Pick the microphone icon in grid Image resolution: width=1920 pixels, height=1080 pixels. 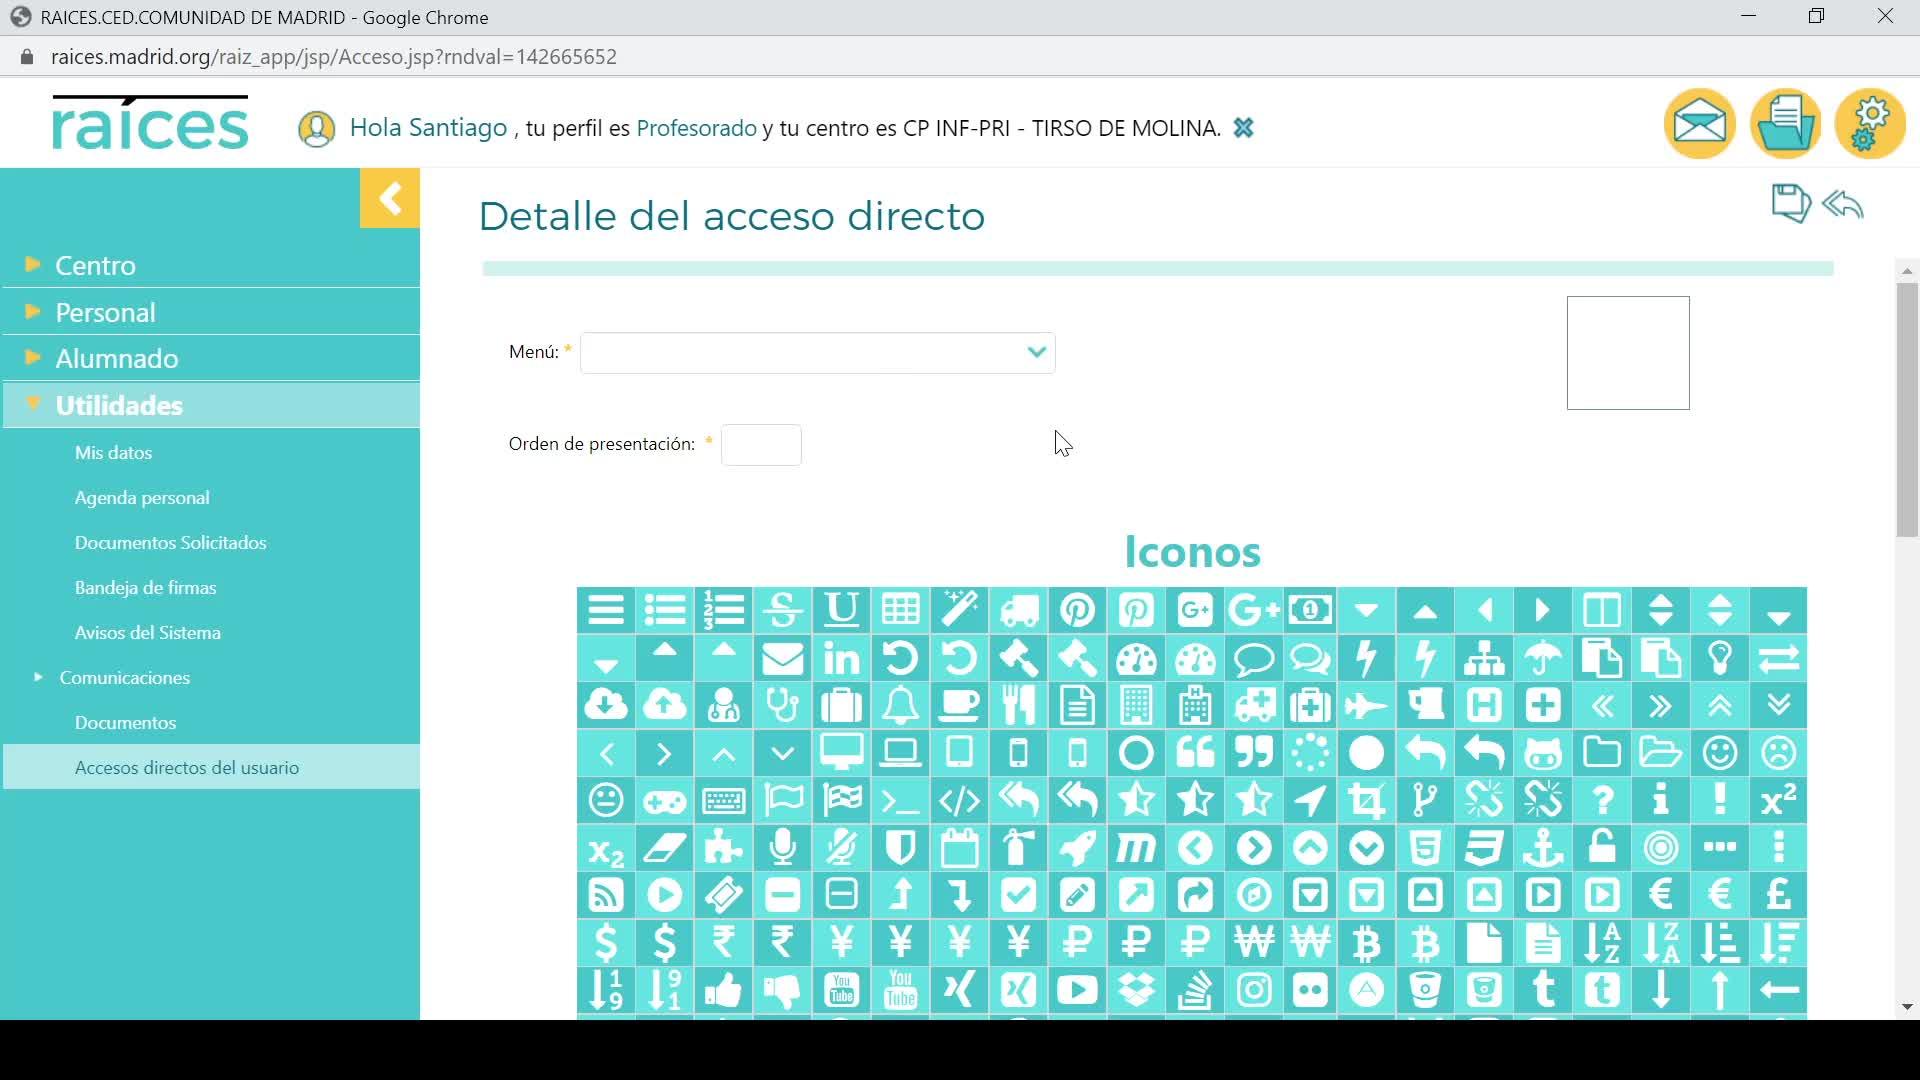tap(783, 848)
